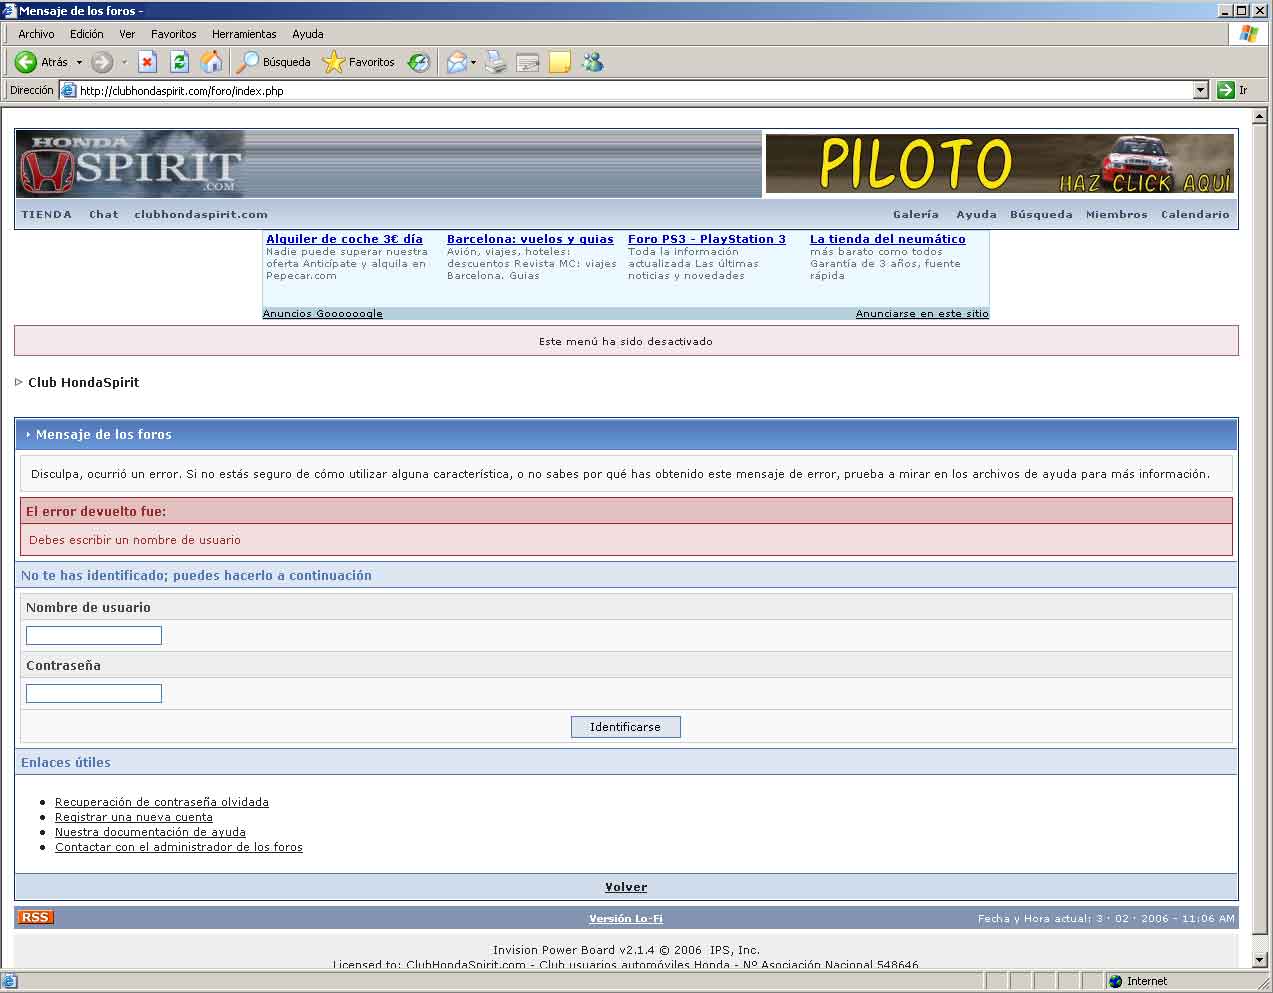Open the 'Registrar una nueva cuenta' link
The image size is (1273, 993).
133,817
